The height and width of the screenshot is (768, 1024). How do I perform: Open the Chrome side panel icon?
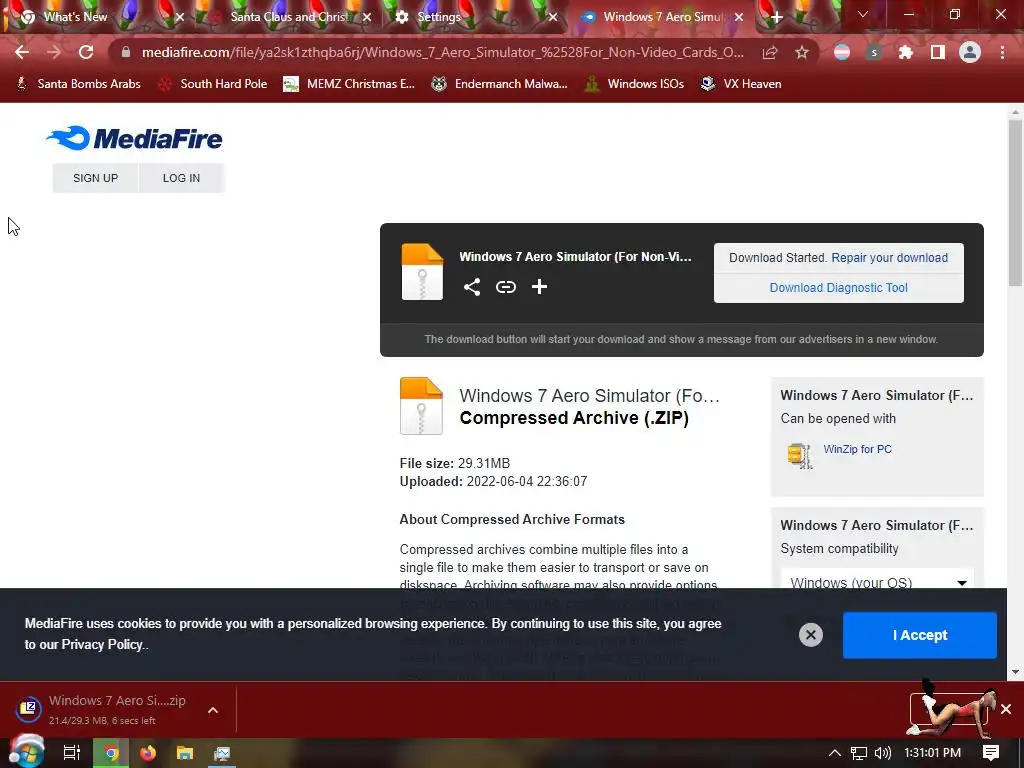point(938,52)
